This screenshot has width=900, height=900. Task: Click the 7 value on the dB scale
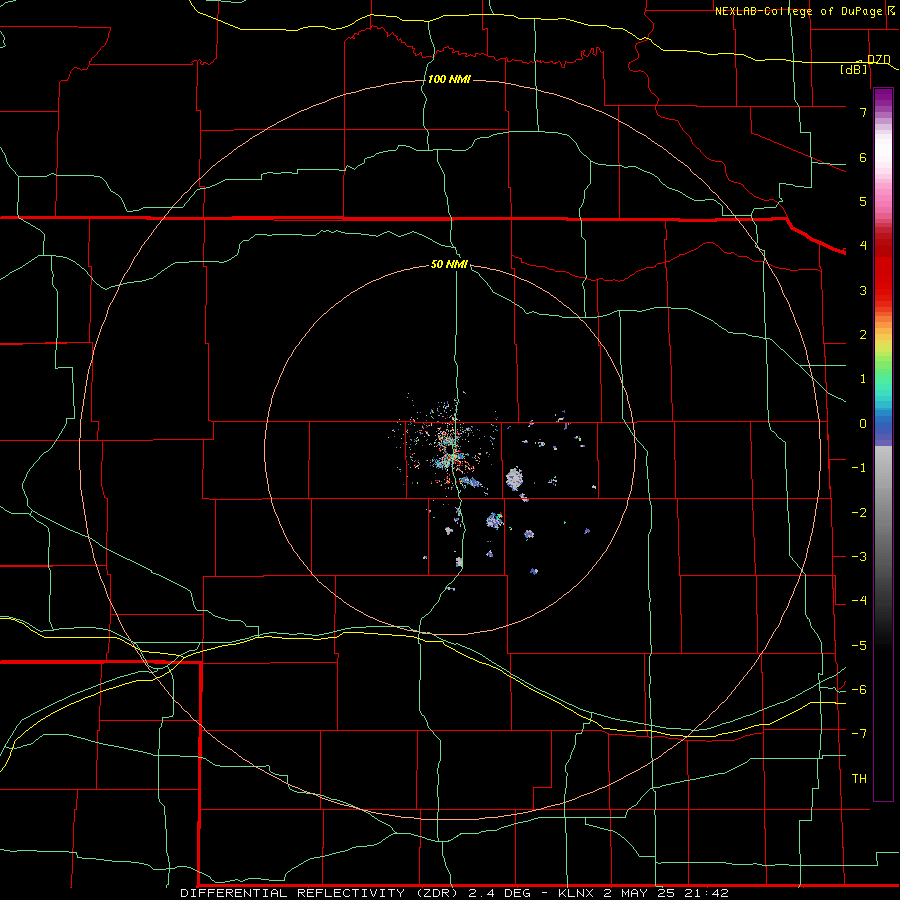863,112
